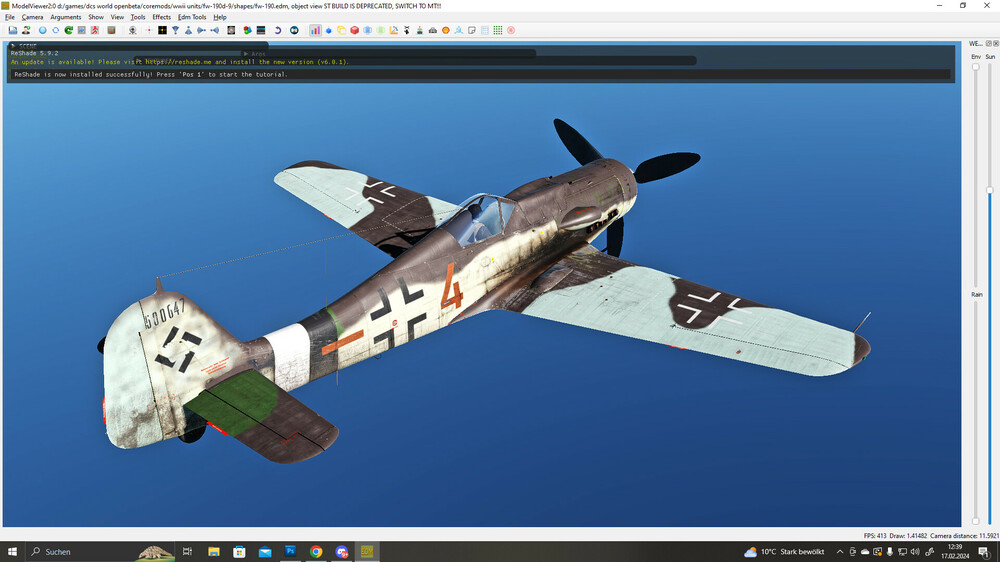Undock the WE... weather panel

click(989, 43)
